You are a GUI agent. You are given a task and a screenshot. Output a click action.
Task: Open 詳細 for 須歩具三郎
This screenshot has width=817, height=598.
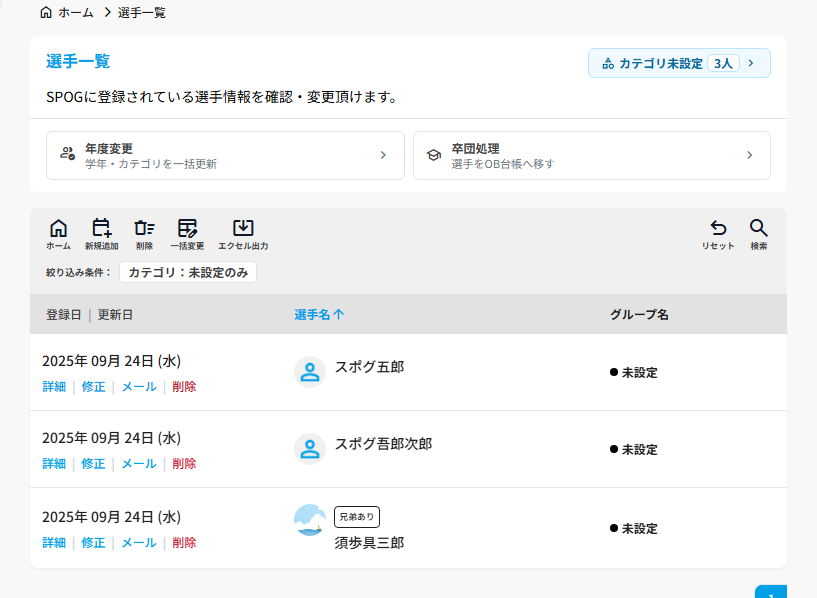54,543
